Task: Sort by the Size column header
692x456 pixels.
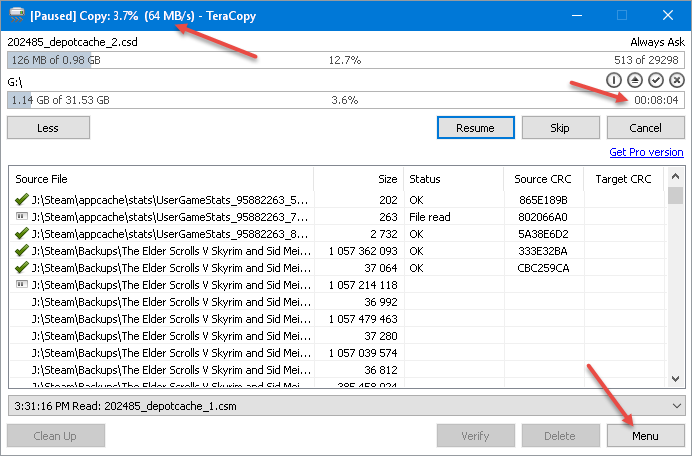Action: coord(359,179)
